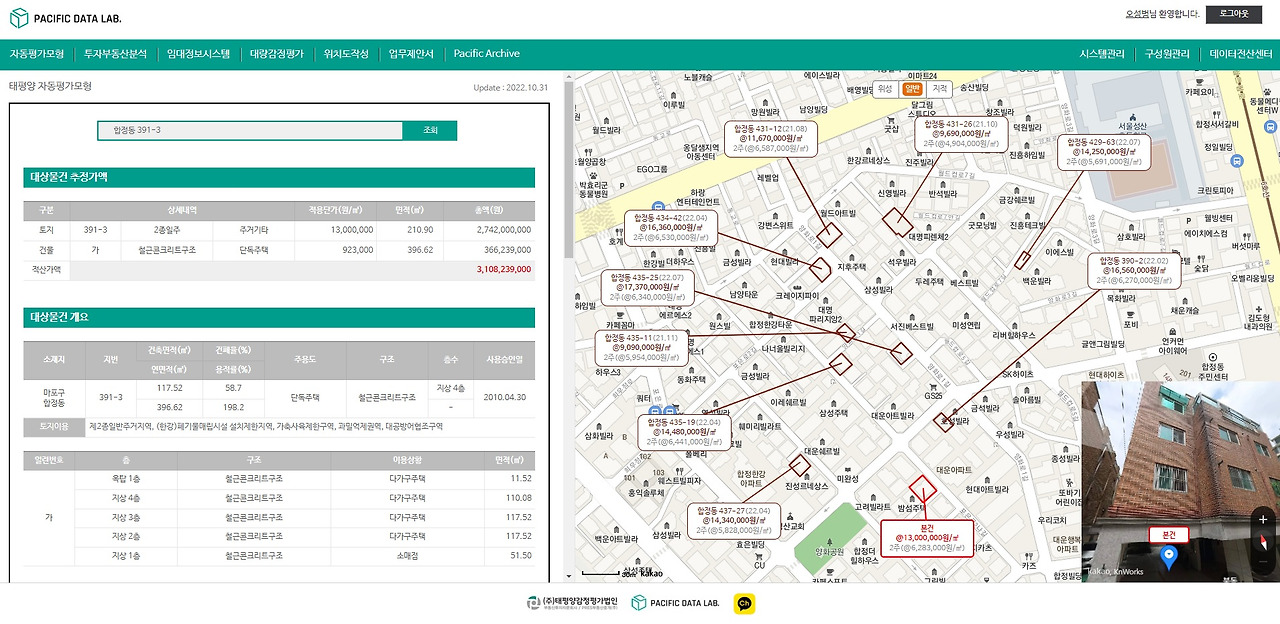Click the blue location pin in street view
The width and height of the screenshot is (1280, 624).
(x=1170, y=559)
